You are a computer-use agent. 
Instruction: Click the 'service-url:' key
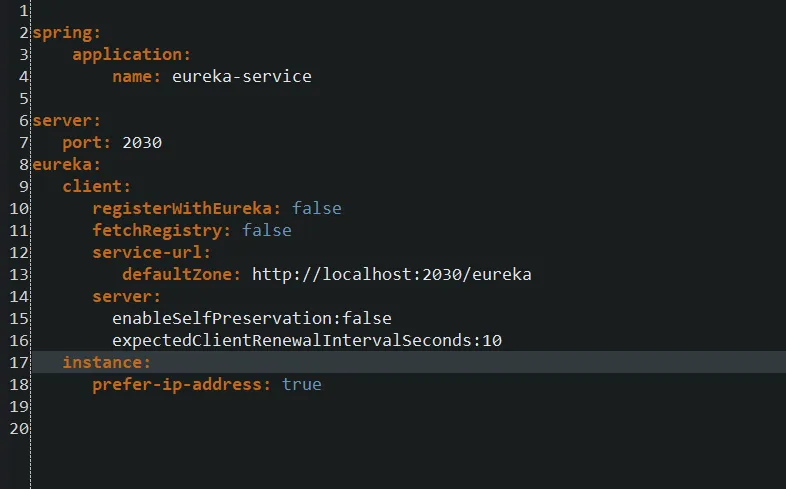click(151, 252)
